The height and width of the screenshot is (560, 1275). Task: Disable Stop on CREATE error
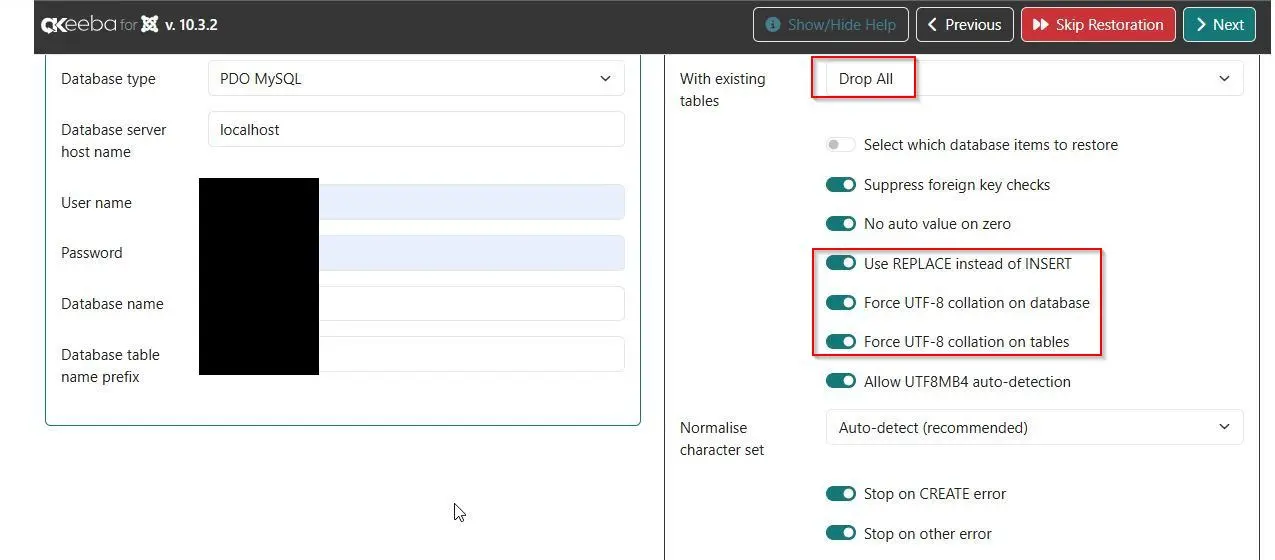[841, 494]
